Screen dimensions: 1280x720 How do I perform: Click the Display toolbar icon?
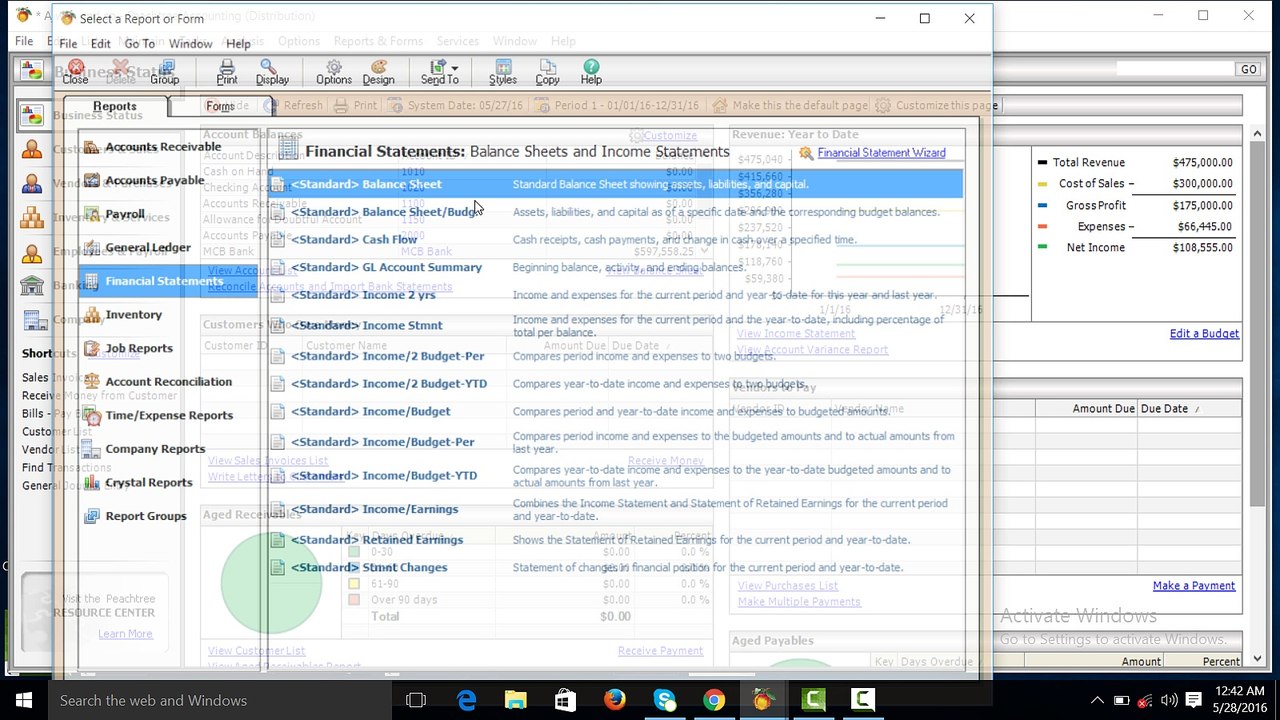click(x=272, y=71)
